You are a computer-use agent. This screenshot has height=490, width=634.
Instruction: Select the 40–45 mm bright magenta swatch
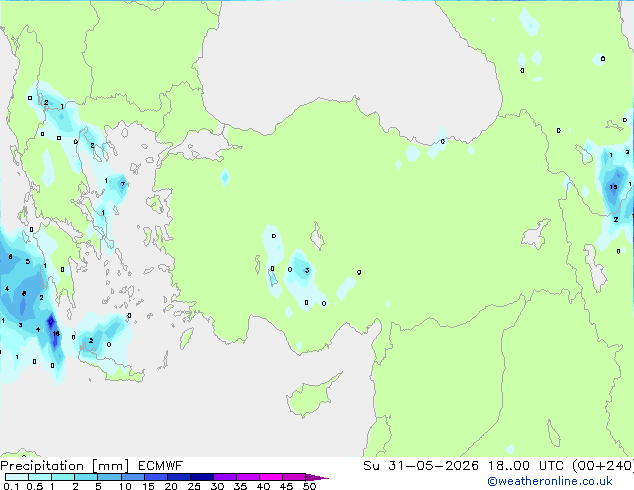pyautogui.click(x=271, y=477)
